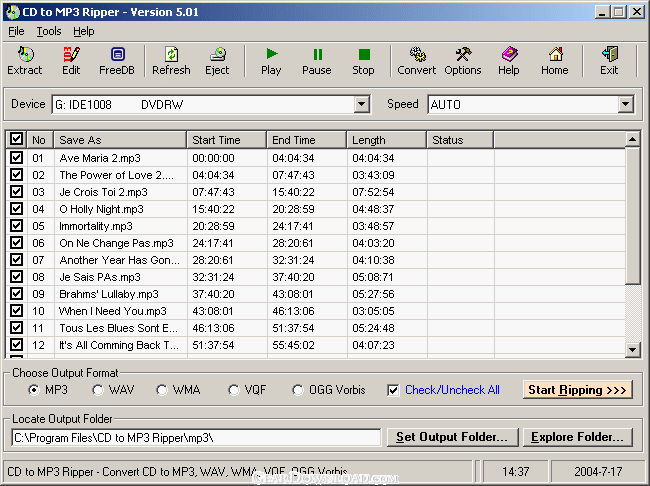Toggle the Check/Uncheck All checkbox
This screenshot has width=650, height=486.
coord(393,390)
